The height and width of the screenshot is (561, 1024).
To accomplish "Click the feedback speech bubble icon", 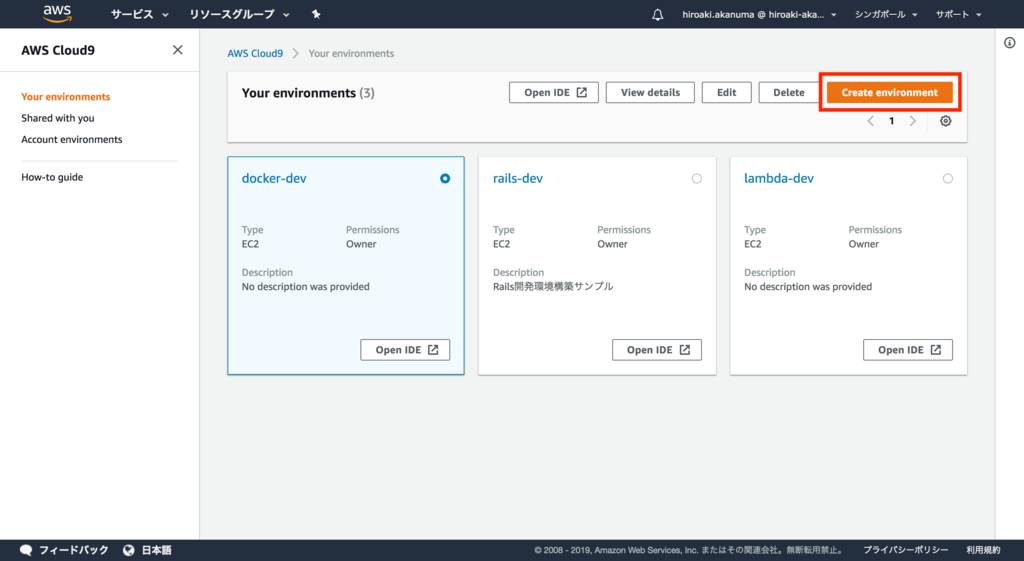I will coord(26,550).
